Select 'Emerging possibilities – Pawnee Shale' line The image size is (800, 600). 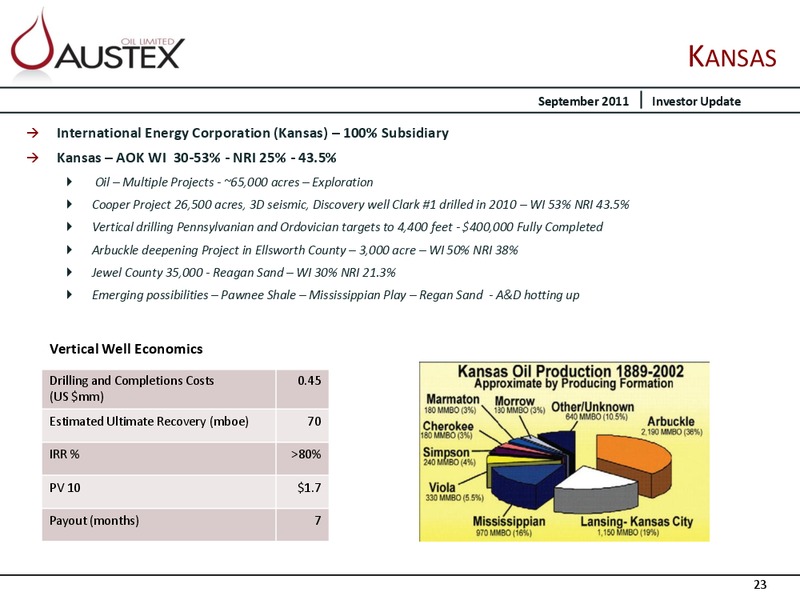pyautogui.click(x=335, y=295)
